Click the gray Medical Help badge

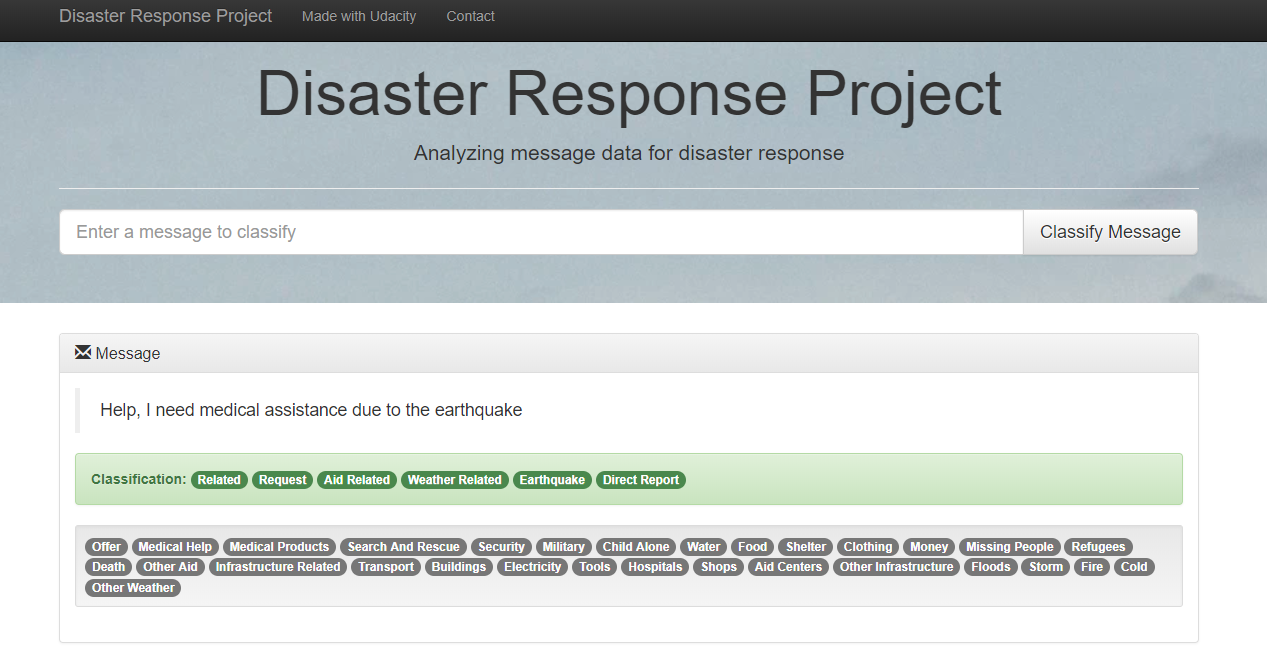(x=175, y=547)
